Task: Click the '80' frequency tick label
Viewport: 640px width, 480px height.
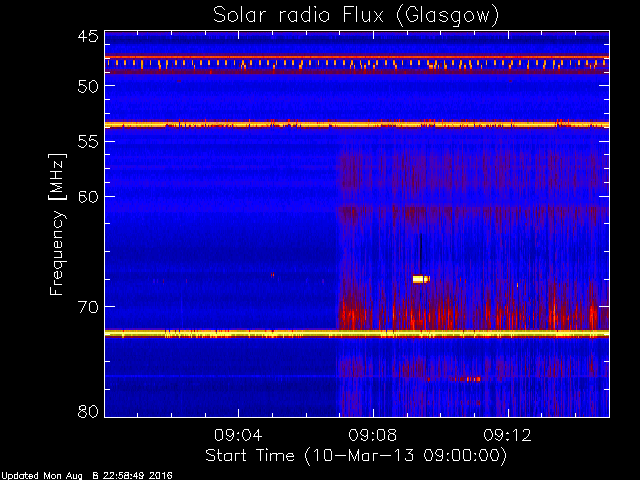Action: click(x=88, y=411)
